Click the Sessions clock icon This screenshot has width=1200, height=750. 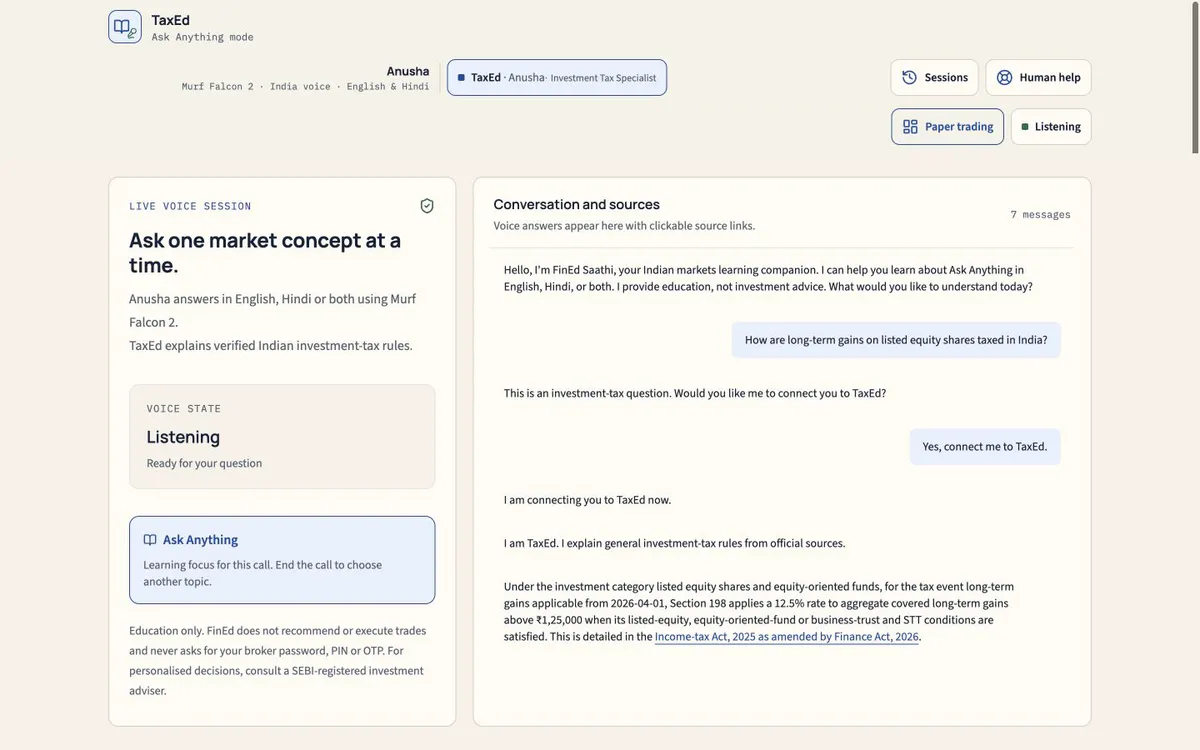coord(909,78)
